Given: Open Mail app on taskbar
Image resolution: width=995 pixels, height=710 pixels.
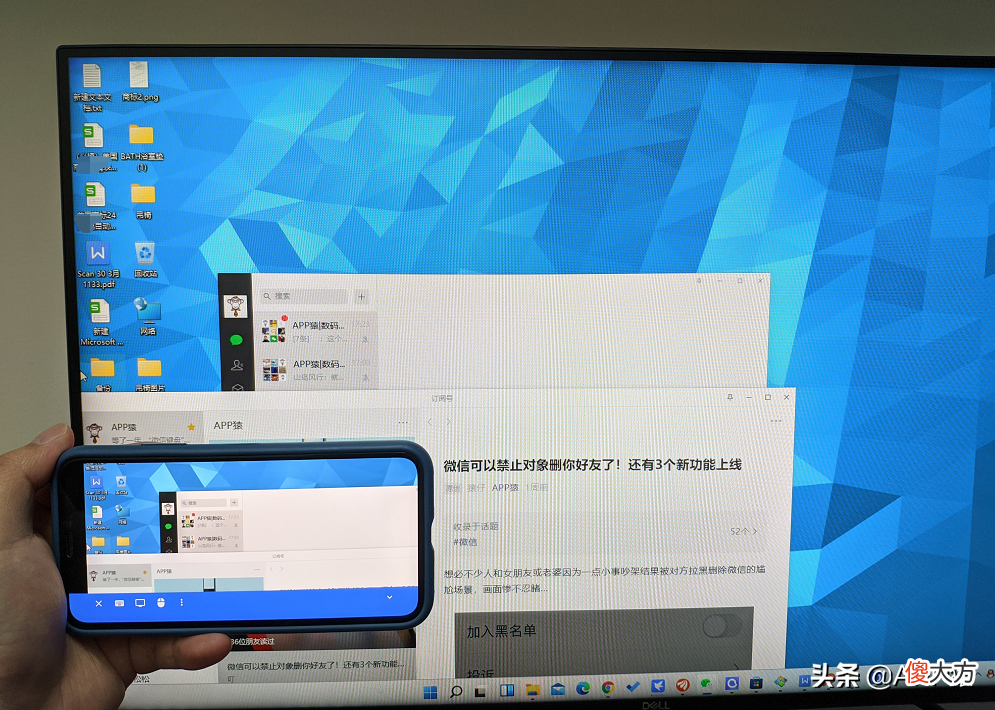Looking at the screenshot, I should coord(558,689).
